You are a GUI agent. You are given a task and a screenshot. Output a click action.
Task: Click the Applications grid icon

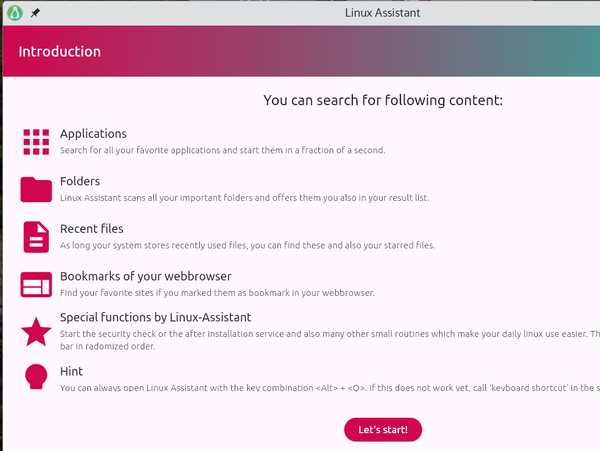pyautogui.click(x=36, y=142)
